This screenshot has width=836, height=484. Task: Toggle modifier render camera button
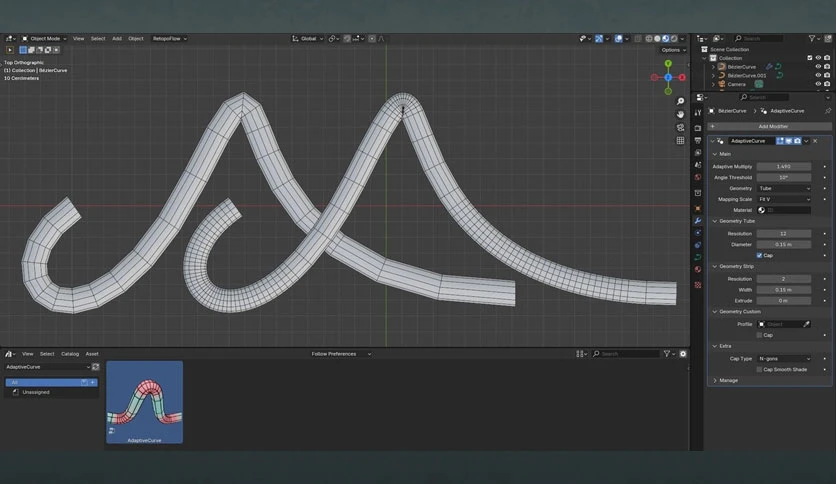coord(797,141)
